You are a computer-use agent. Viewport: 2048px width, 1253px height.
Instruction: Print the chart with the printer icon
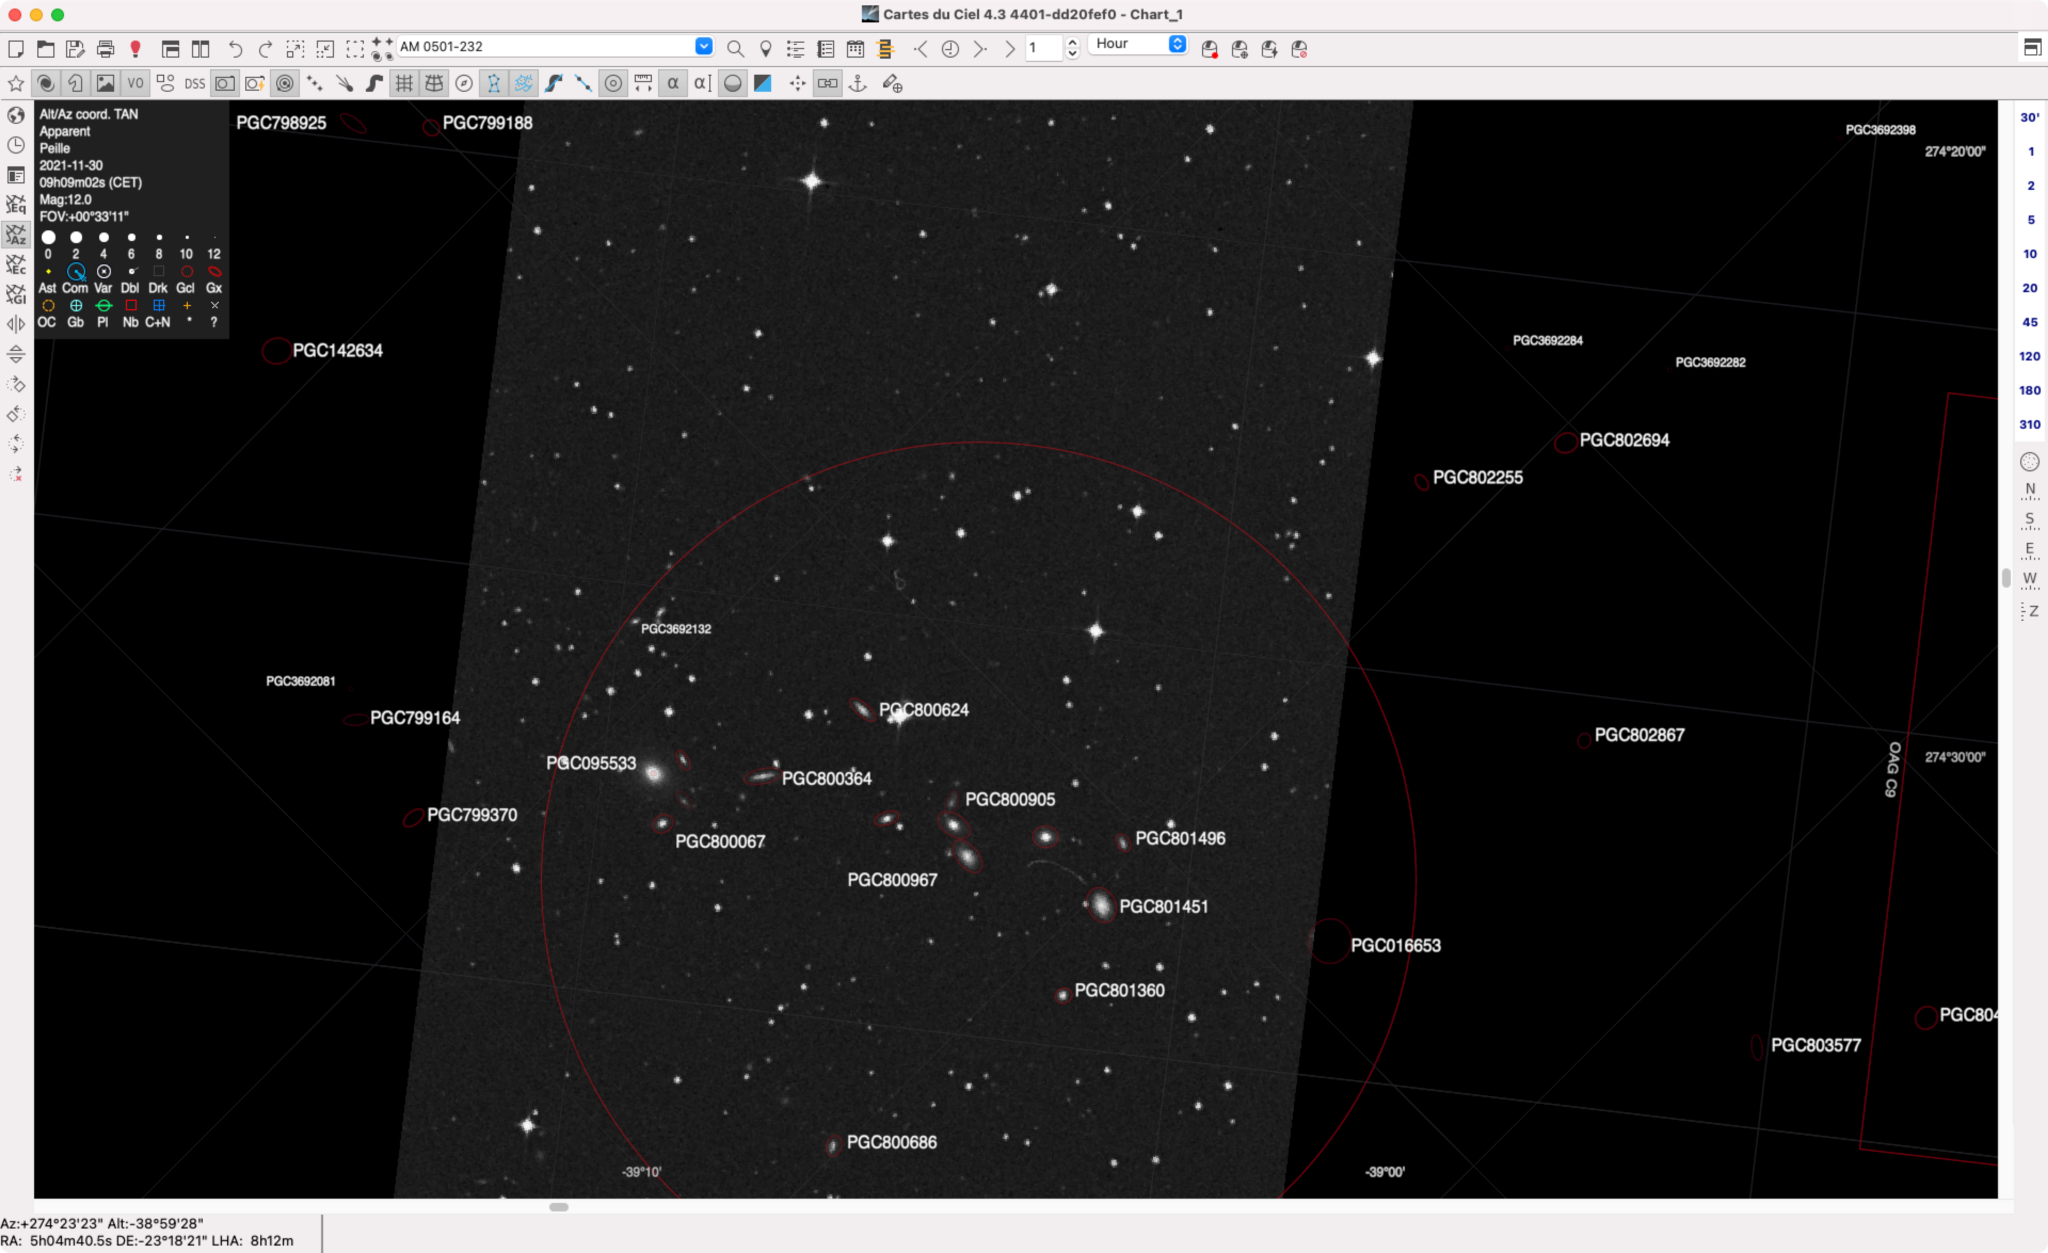(105, 48)
